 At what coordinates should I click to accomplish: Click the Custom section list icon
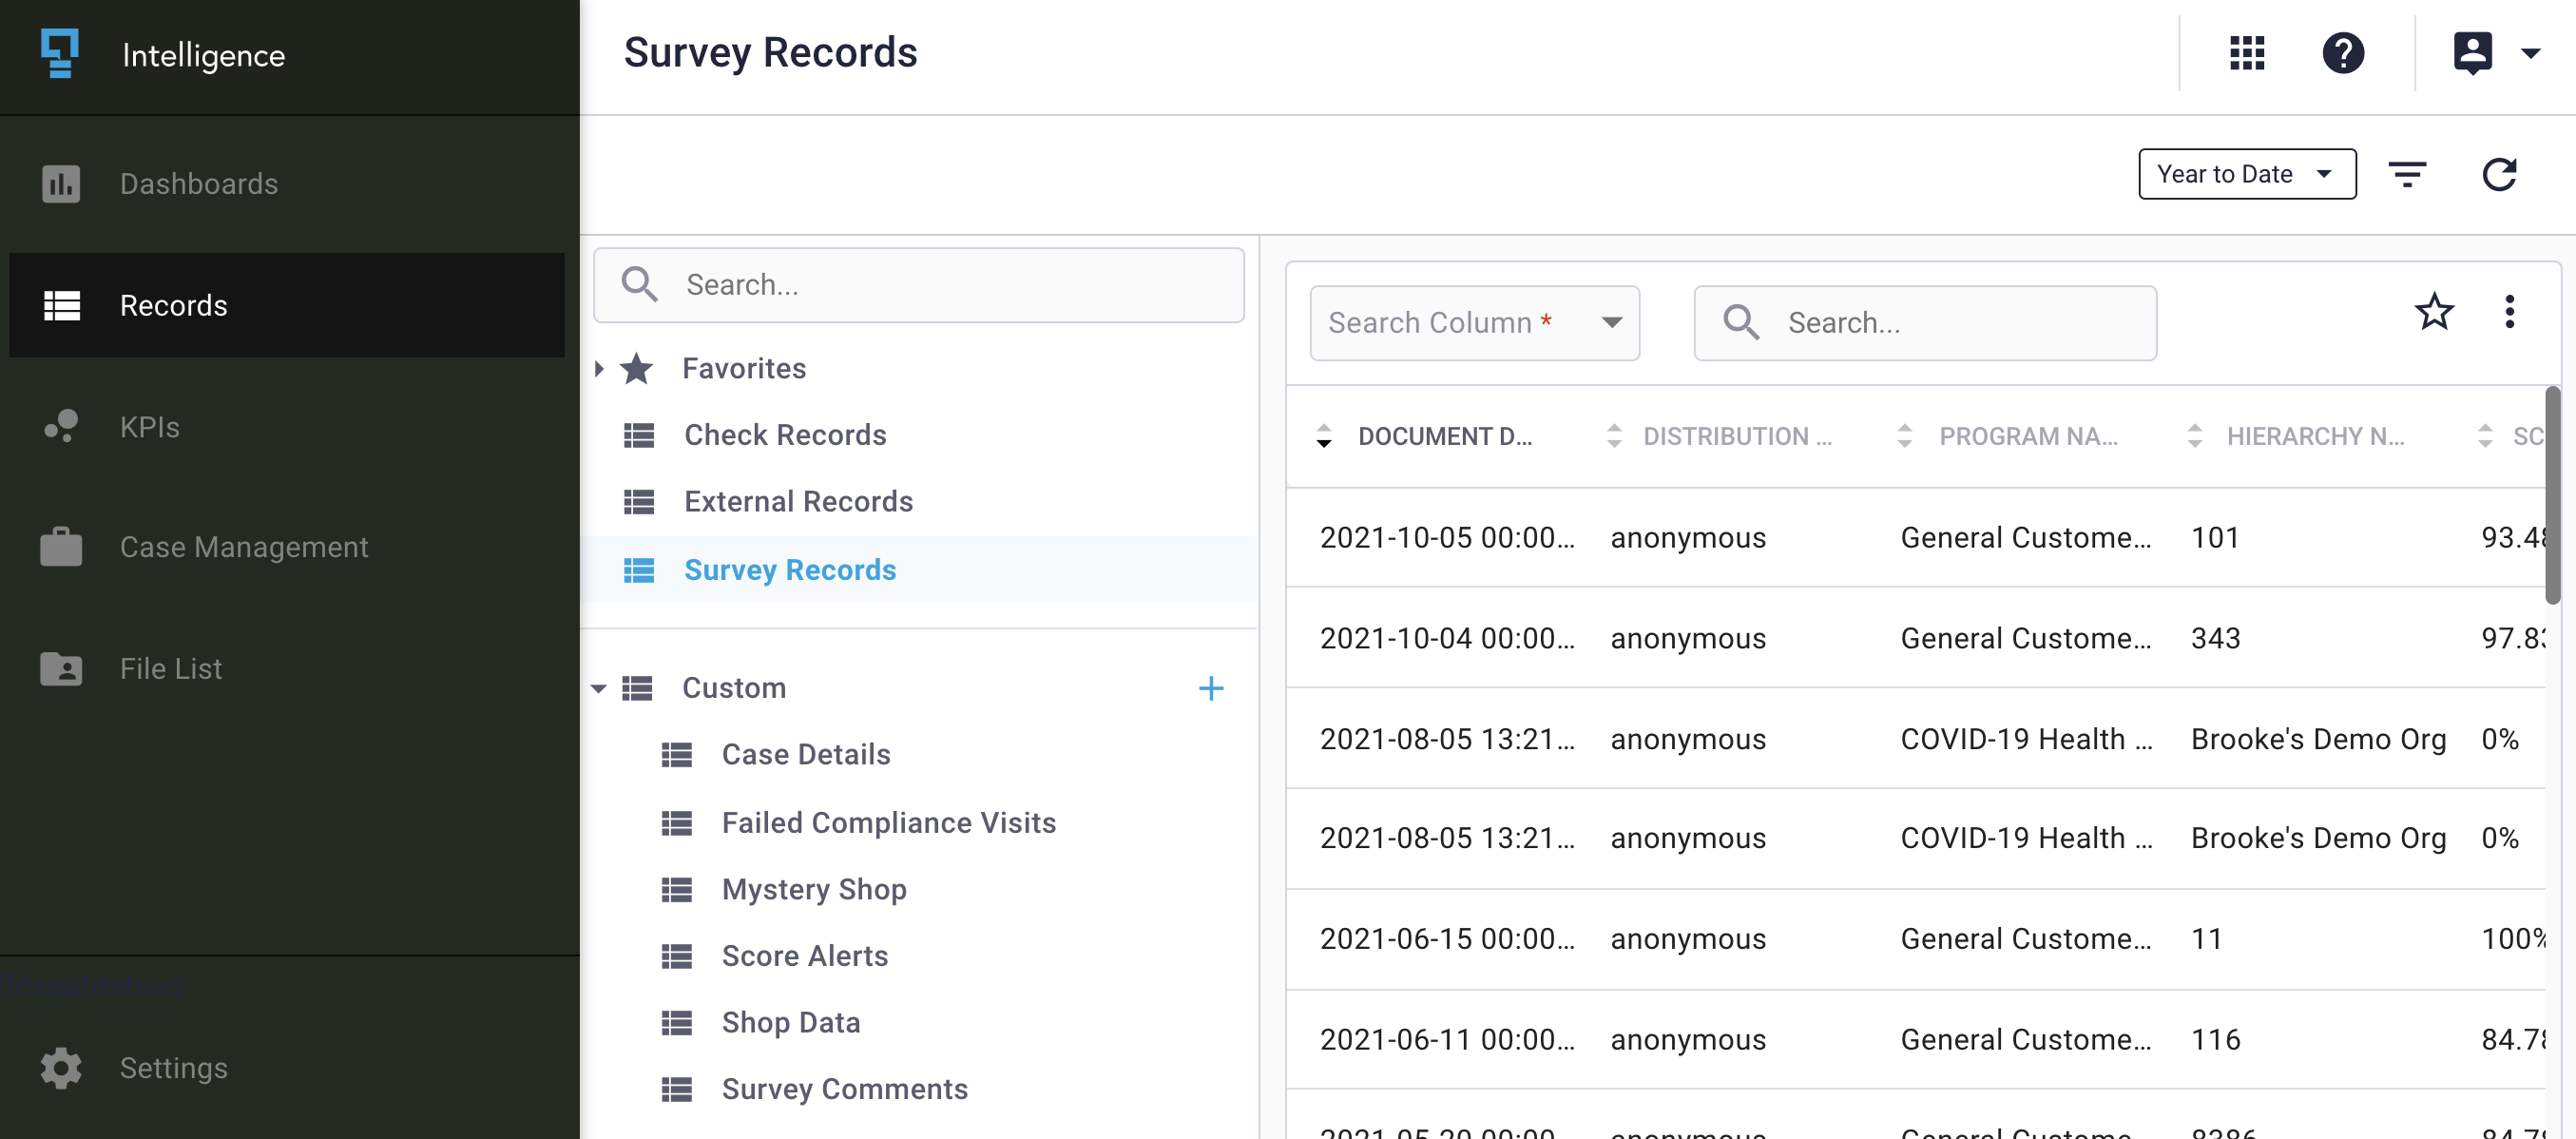pyautogui.click(x=637, y=688)
